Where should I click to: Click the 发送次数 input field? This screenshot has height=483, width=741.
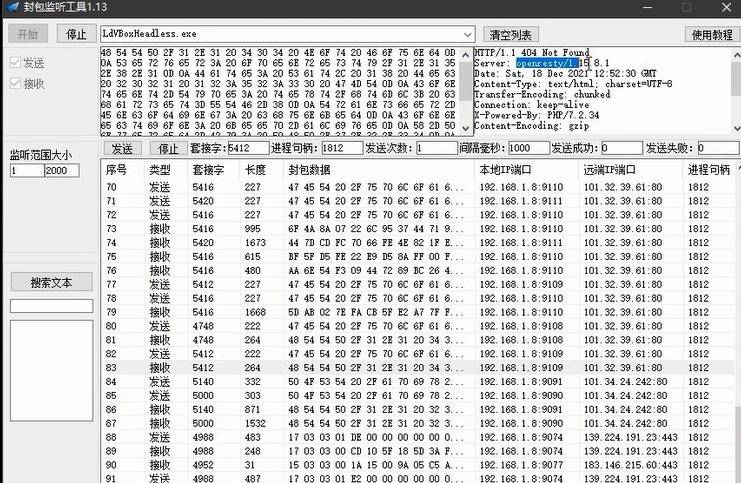coord(437,148)
